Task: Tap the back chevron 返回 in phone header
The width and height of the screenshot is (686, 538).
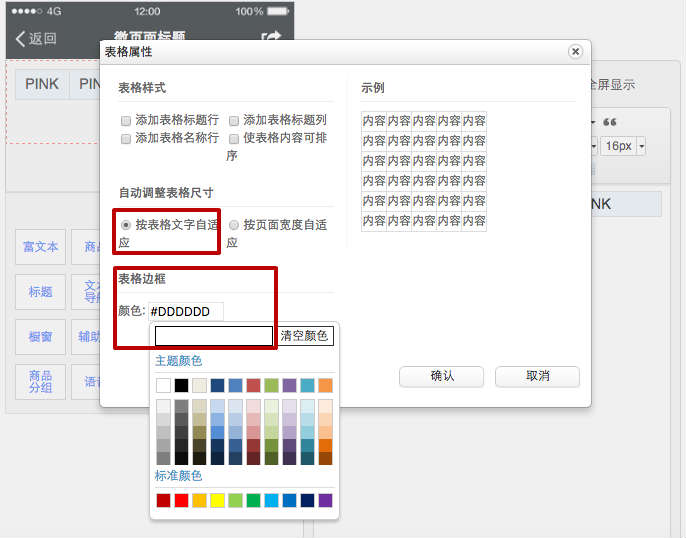Action: pos(36,39)
